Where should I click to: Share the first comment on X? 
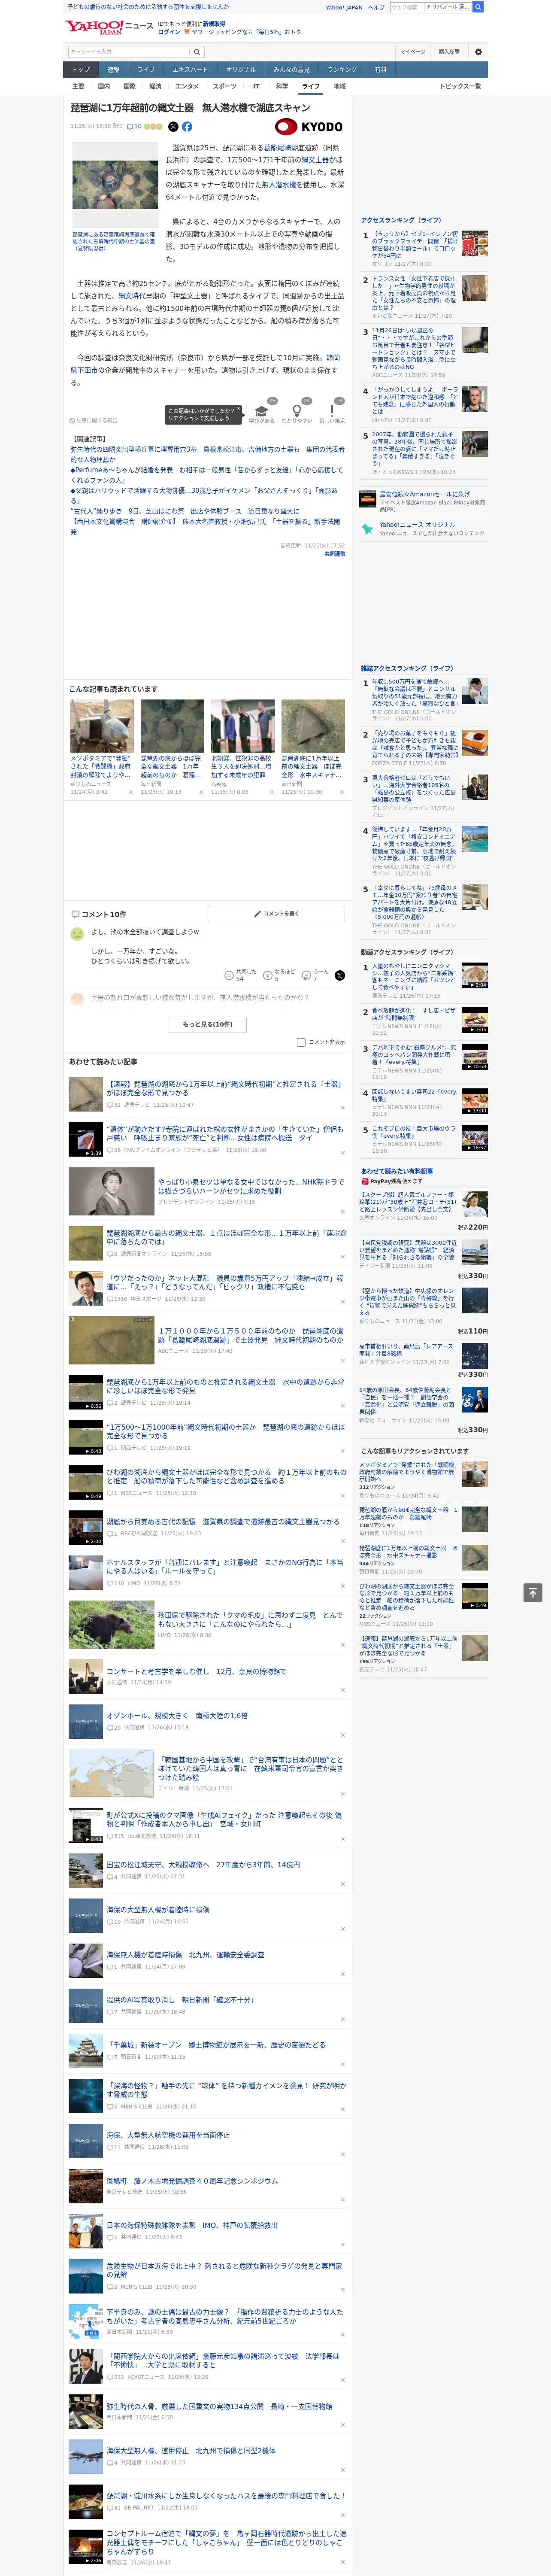click(x=340, y=975)
